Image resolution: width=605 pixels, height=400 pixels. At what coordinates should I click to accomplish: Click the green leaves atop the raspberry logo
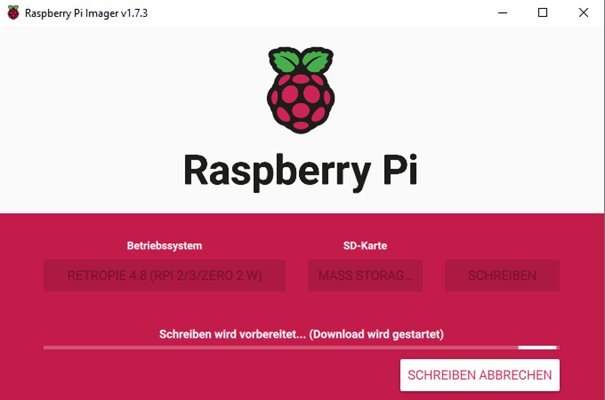click(301, 60)
